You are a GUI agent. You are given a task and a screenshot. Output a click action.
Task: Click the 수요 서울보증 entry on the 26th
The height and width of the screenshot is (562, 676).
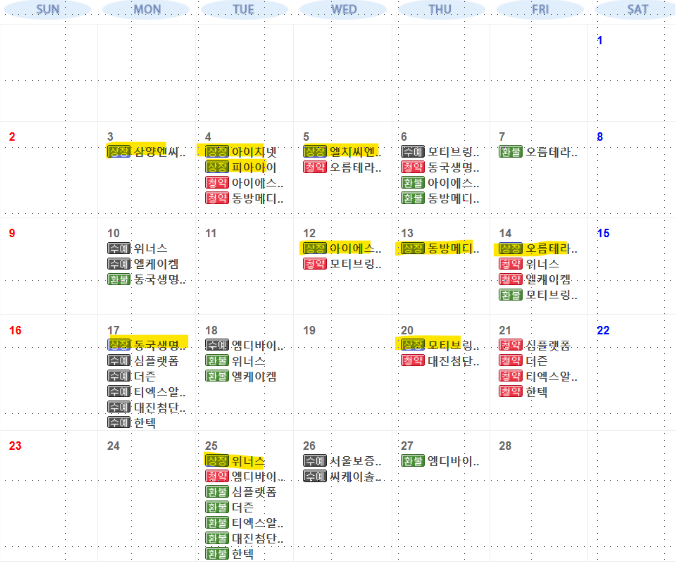[342, 461]
